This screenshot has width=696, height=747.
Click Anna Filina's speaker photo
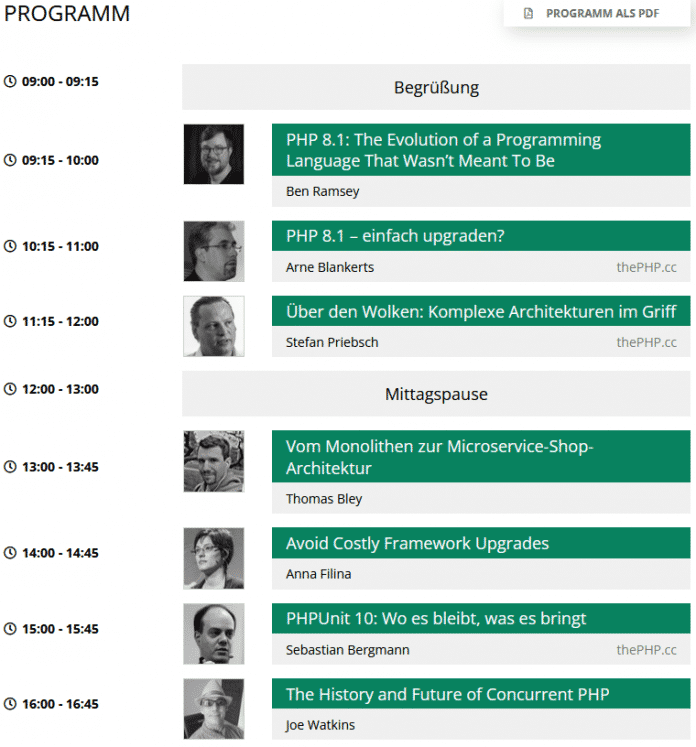coord(214,558)
